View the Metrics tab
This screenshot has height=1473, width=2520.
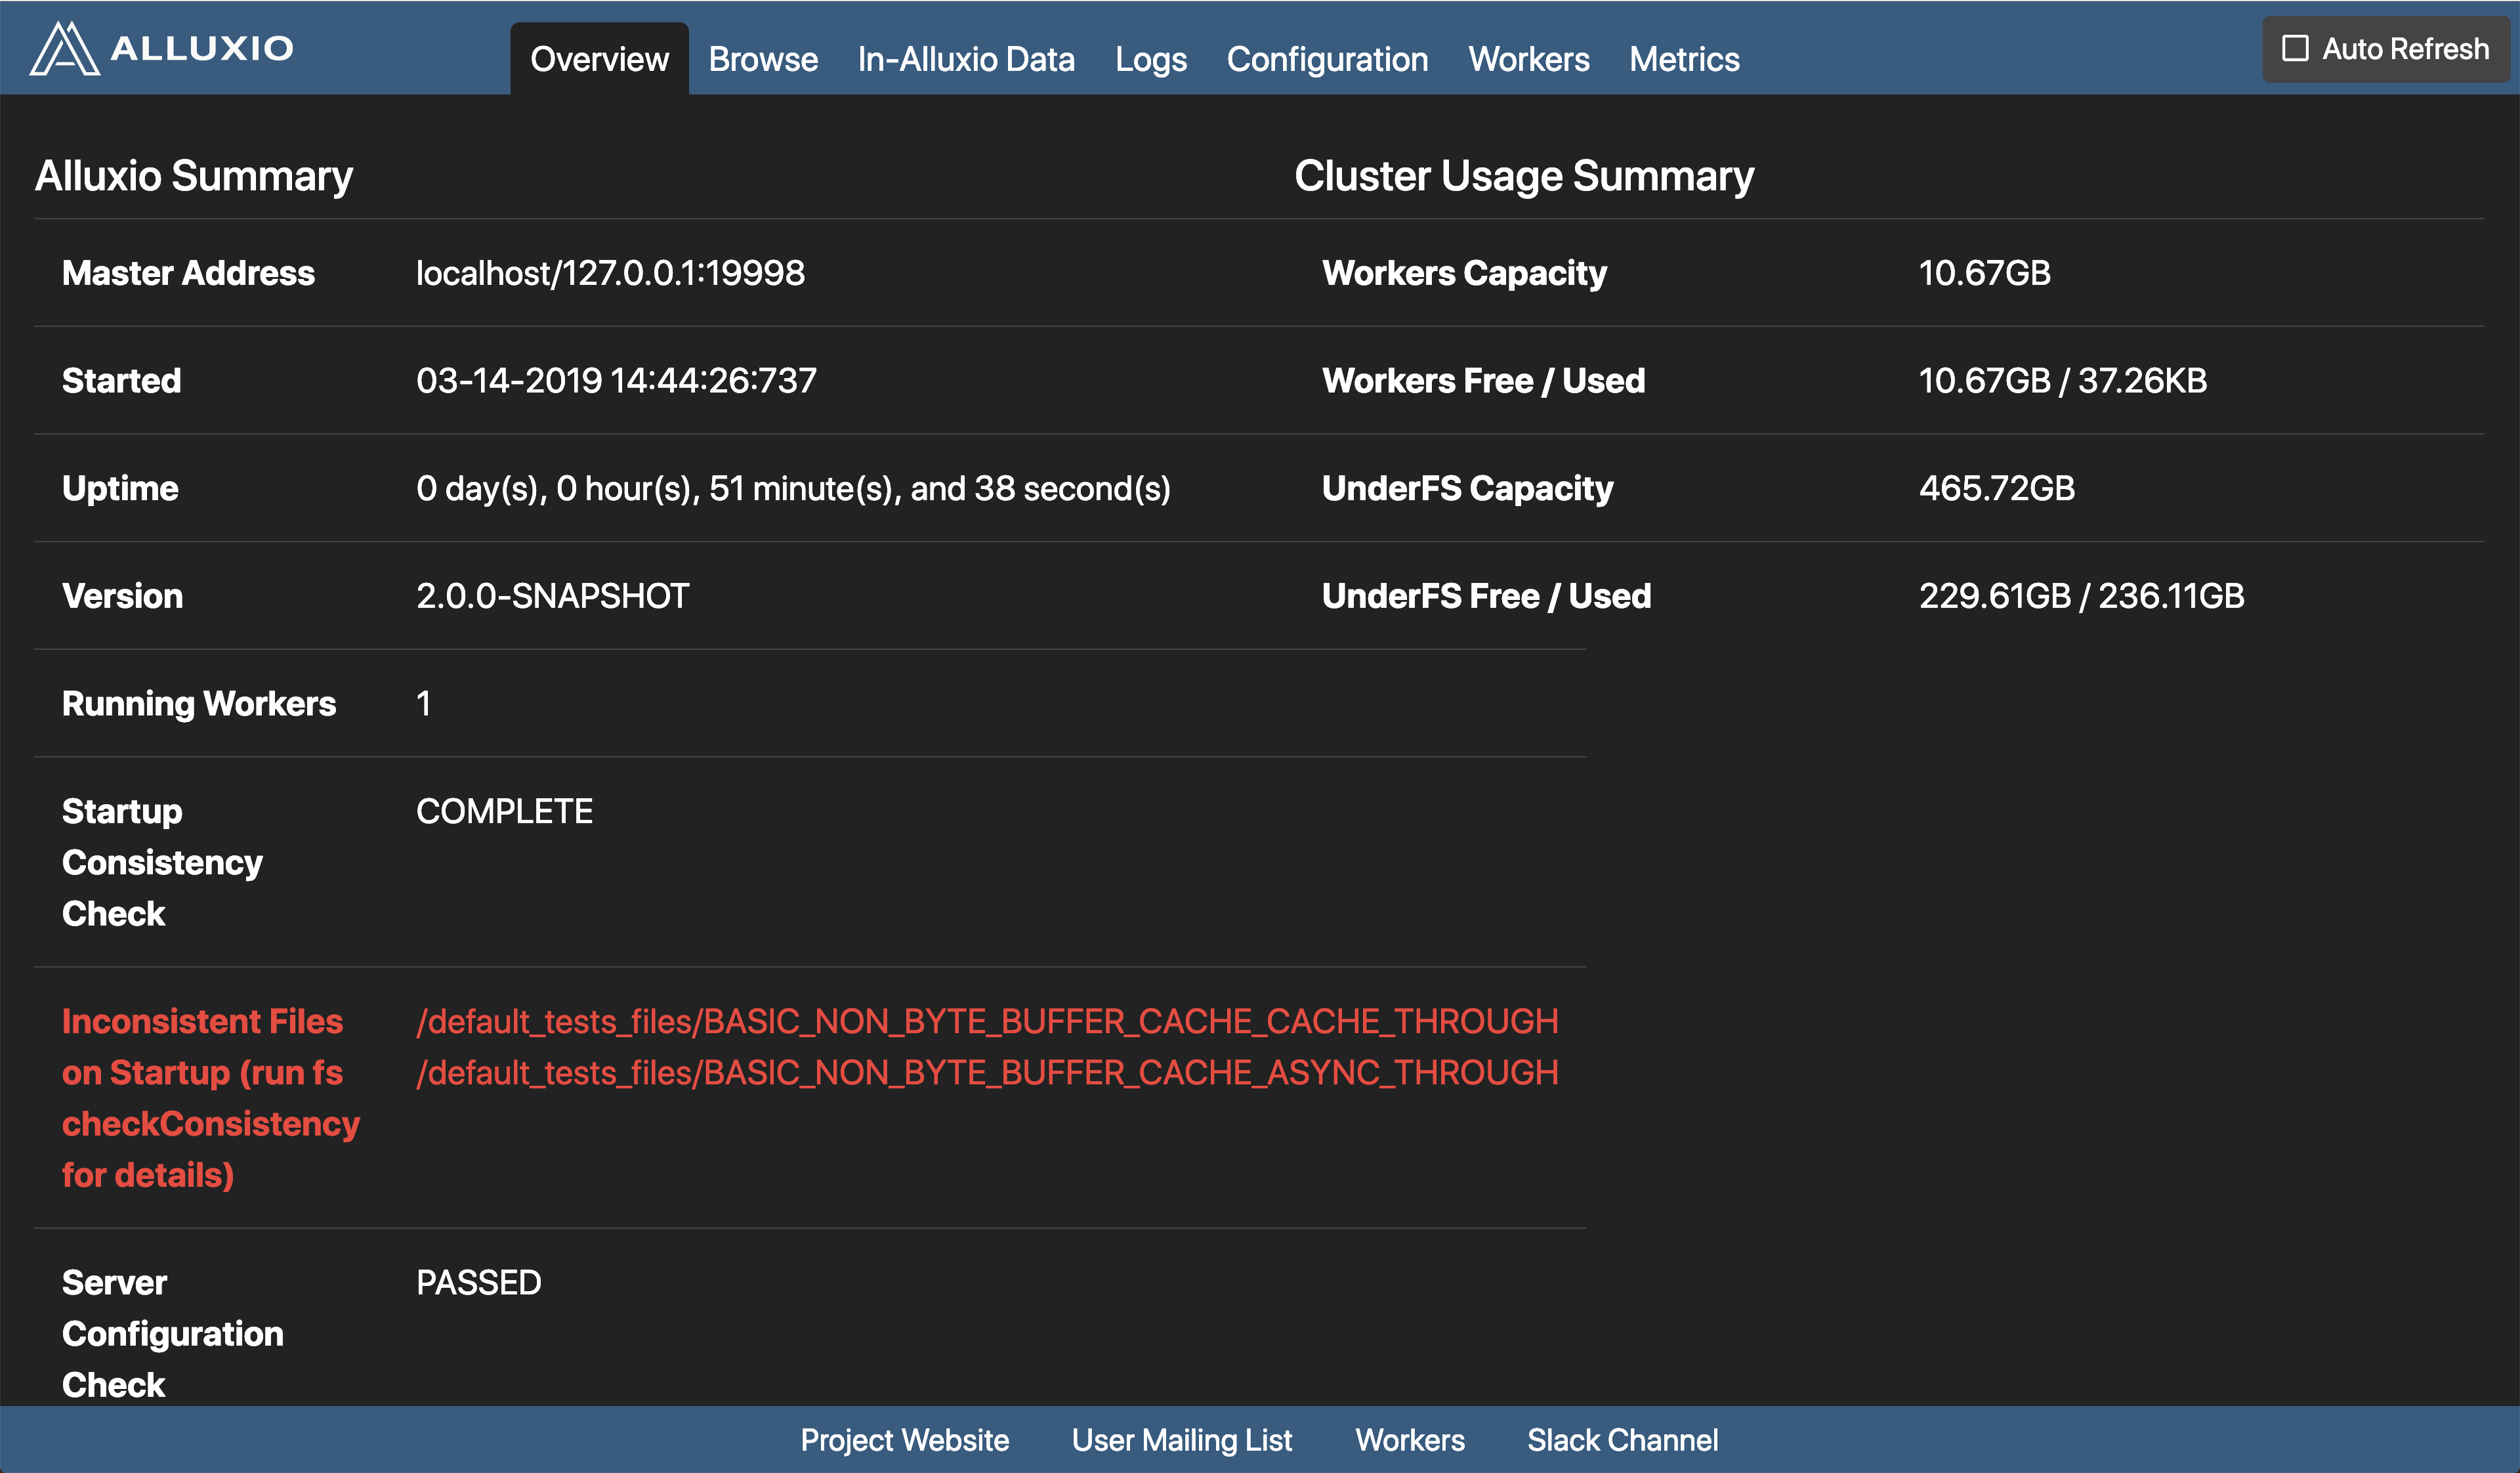coord(1684,59)
